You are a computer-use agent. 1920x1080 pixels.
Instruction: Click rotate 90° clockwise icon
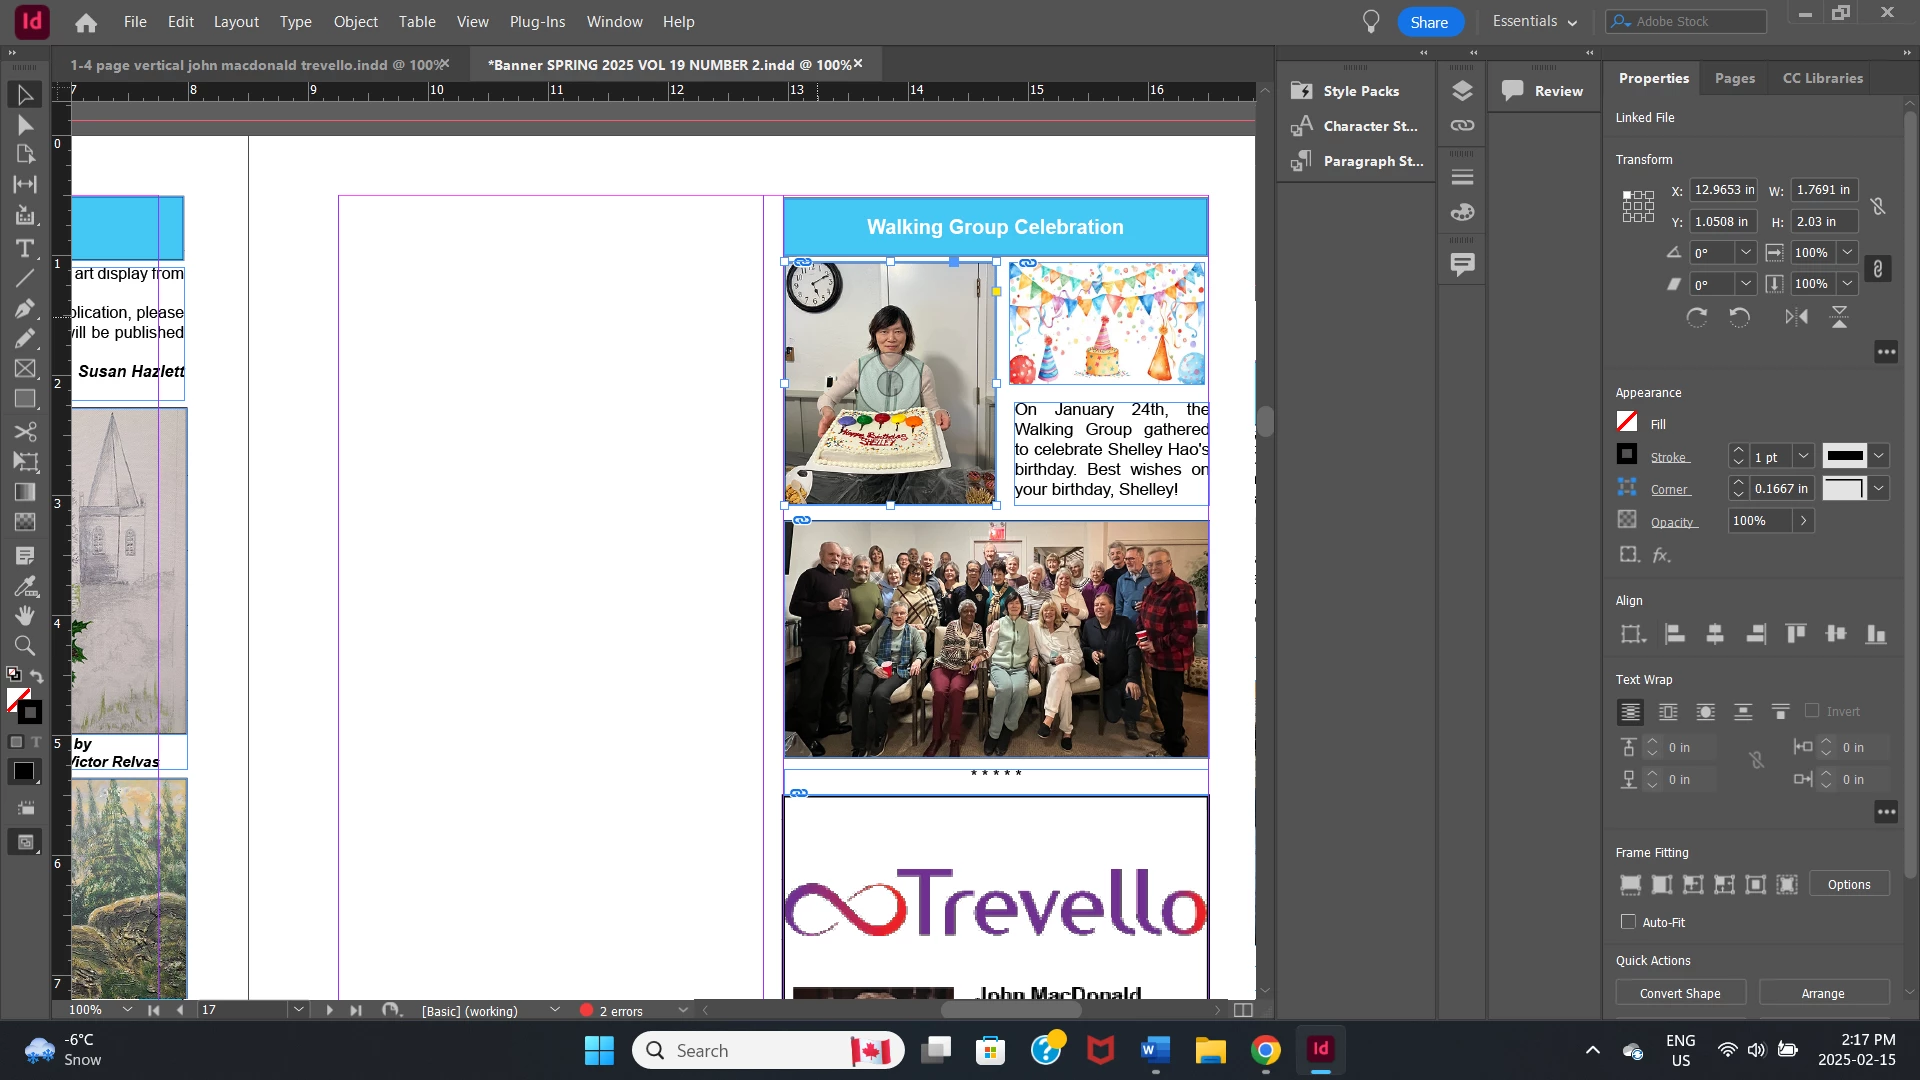(1697, 317)
